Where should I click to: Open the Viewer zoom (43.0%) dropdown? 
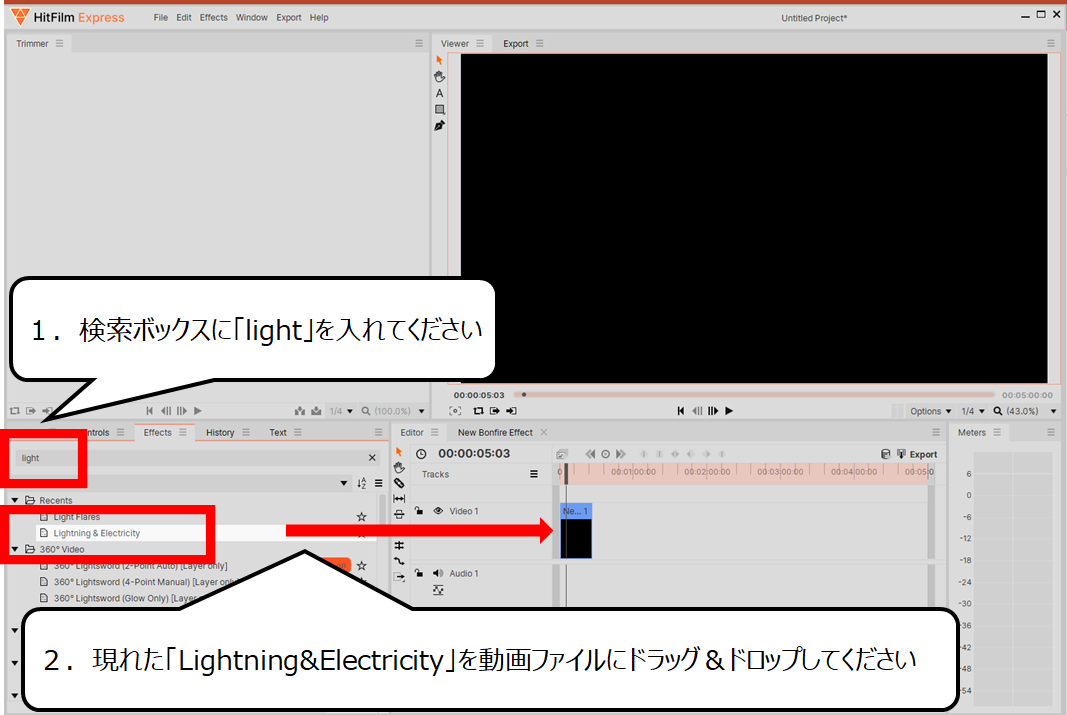pos(1025,411)
